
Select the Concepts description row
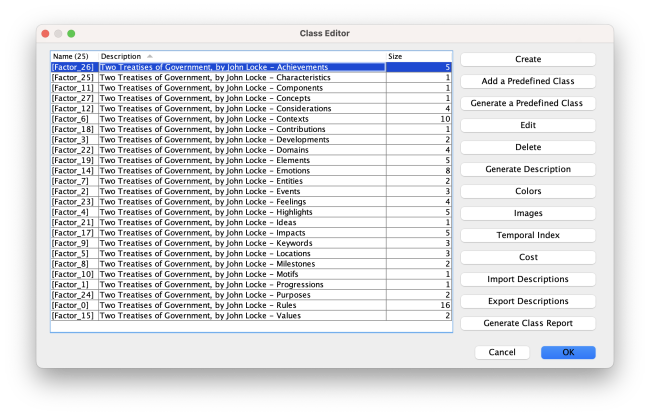(242, 98)
